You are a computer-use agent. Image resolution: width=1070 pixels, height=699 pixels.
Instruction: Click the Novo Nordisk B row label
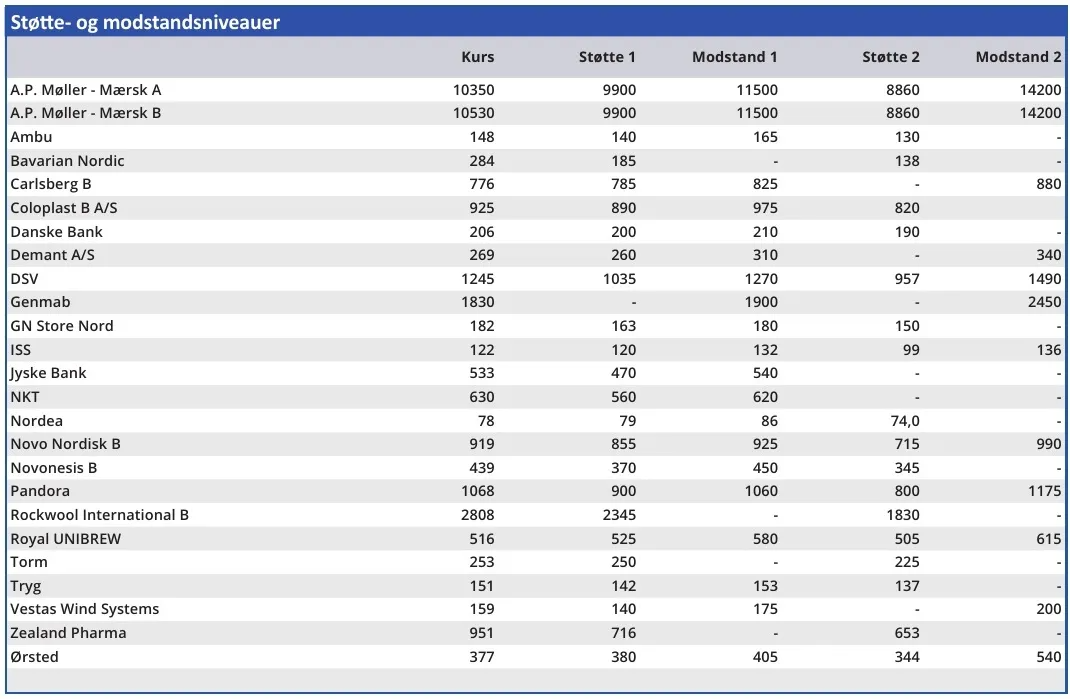click(66, 444)
